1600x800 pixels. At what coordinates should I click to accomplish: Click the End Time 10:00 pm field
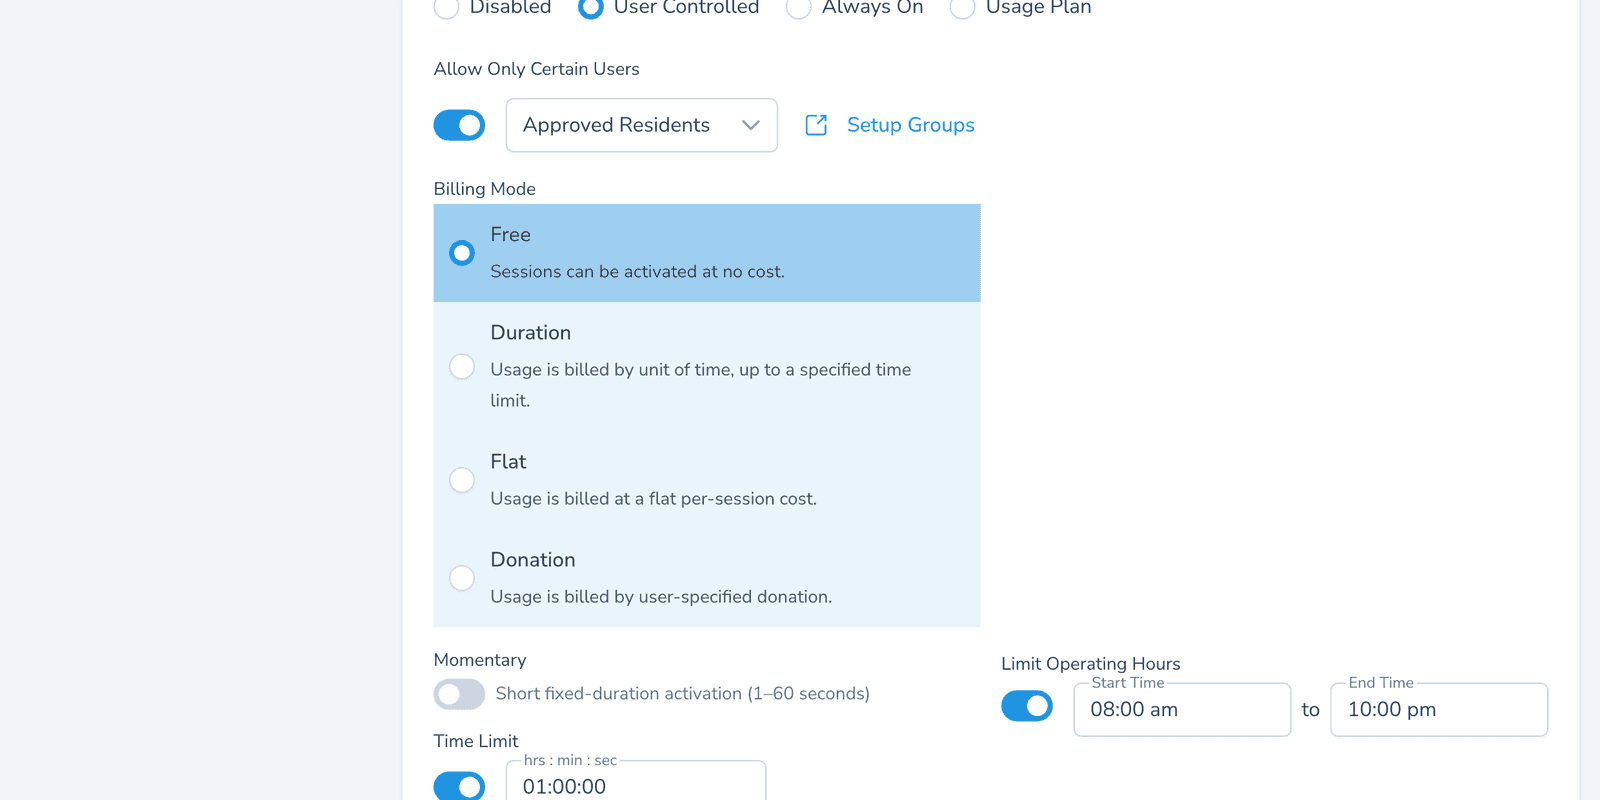1439,710
